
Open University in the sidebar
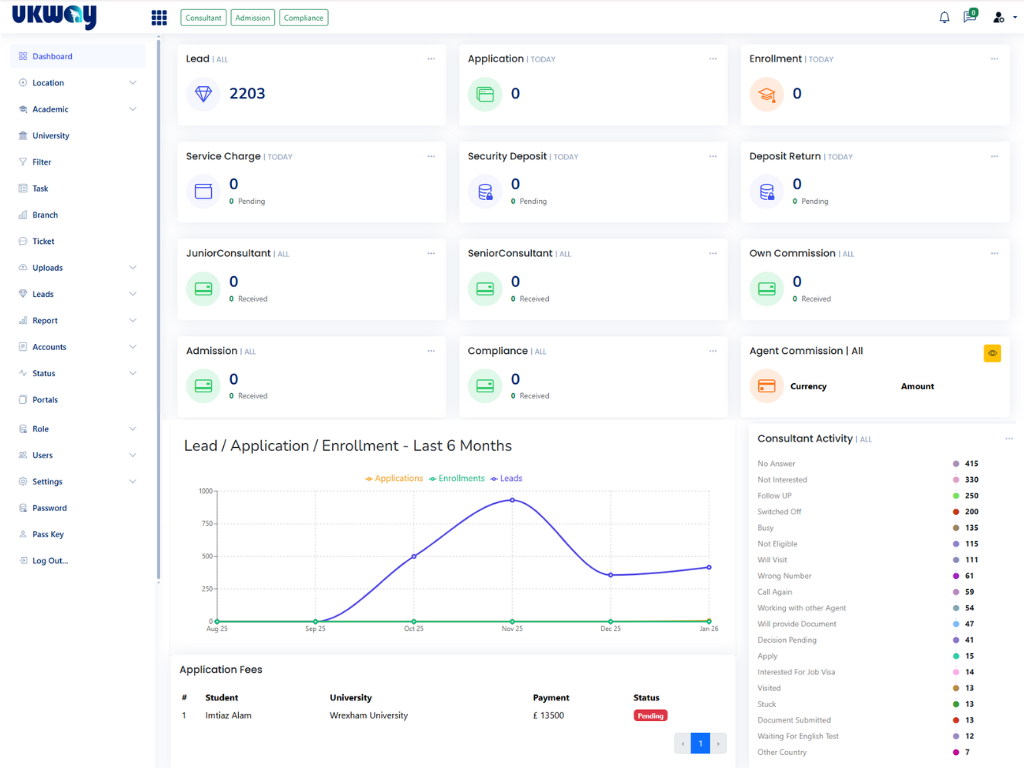[x=50, y=136]
